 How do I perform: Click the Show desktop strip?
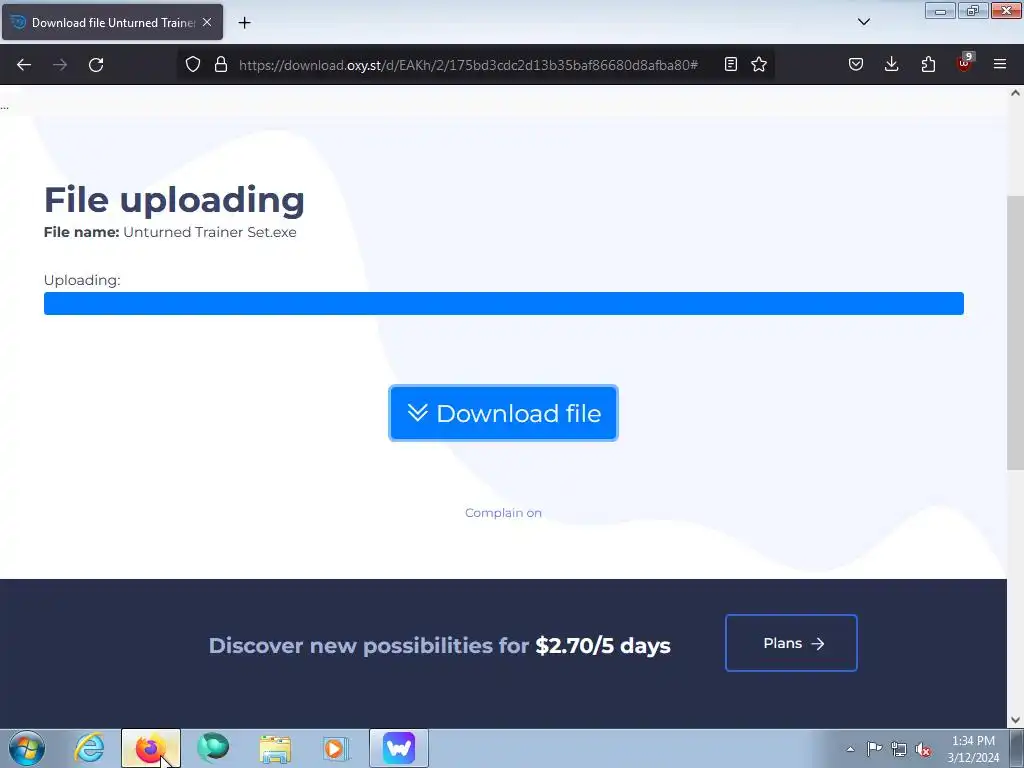[1017, 748]
